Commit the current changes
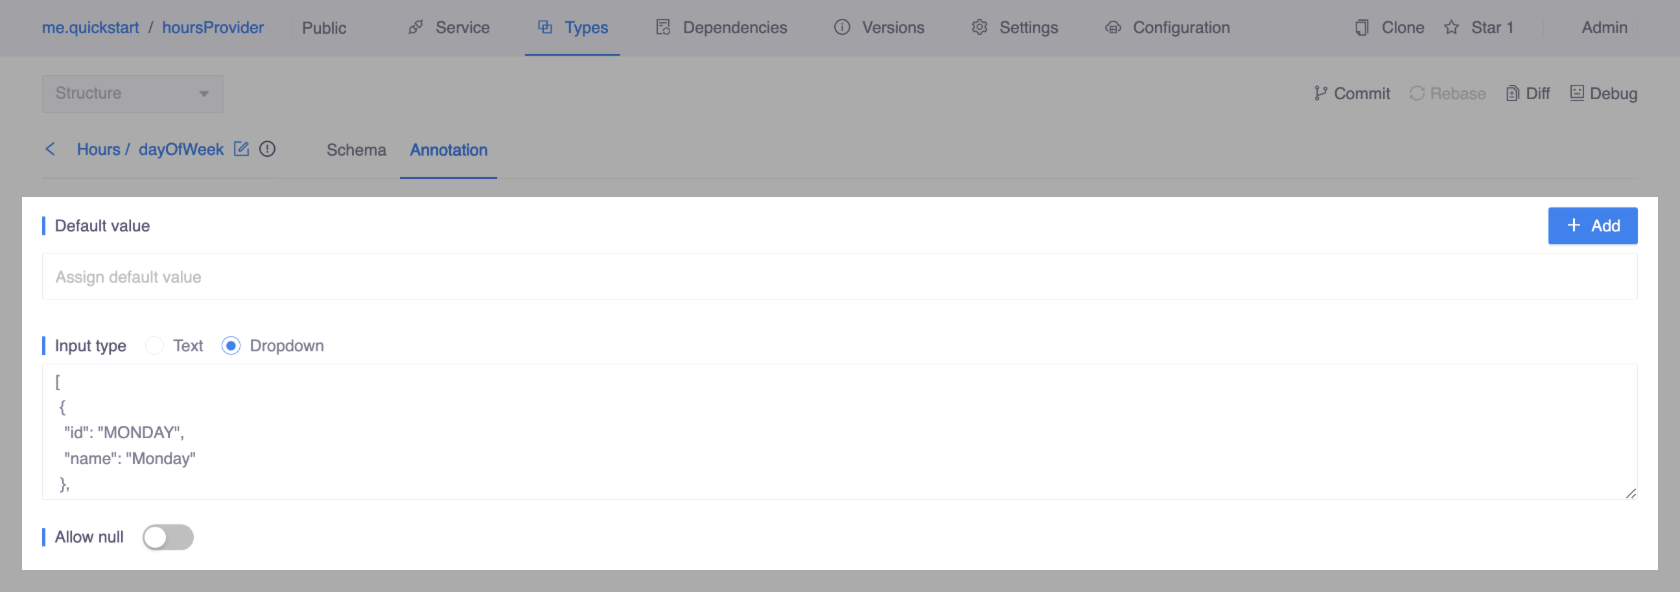1680x592 pixels. tap(1351, 93)
